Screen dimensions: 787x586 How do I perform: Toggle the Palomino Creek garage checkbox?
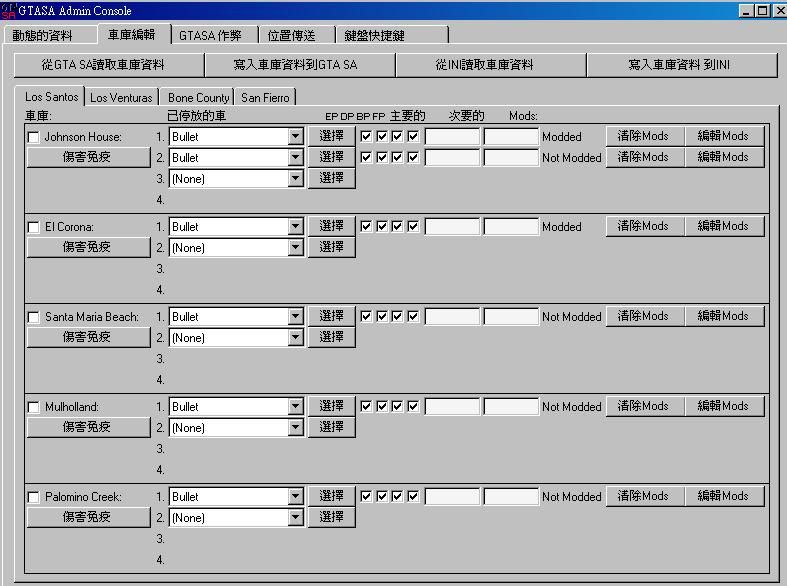[33, 497]
